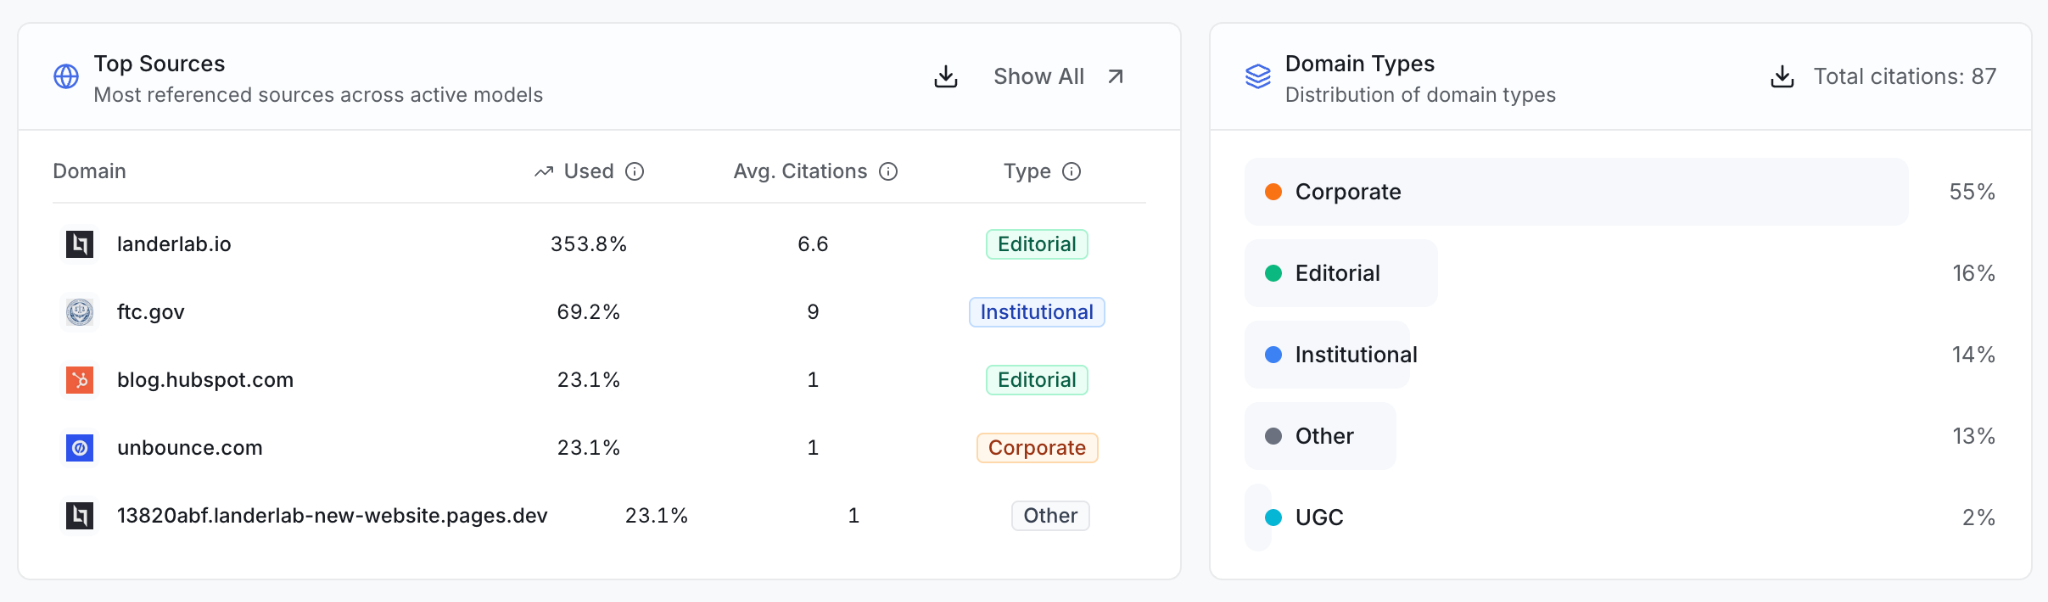Select the 69.2% used value

tap(589, 312)
